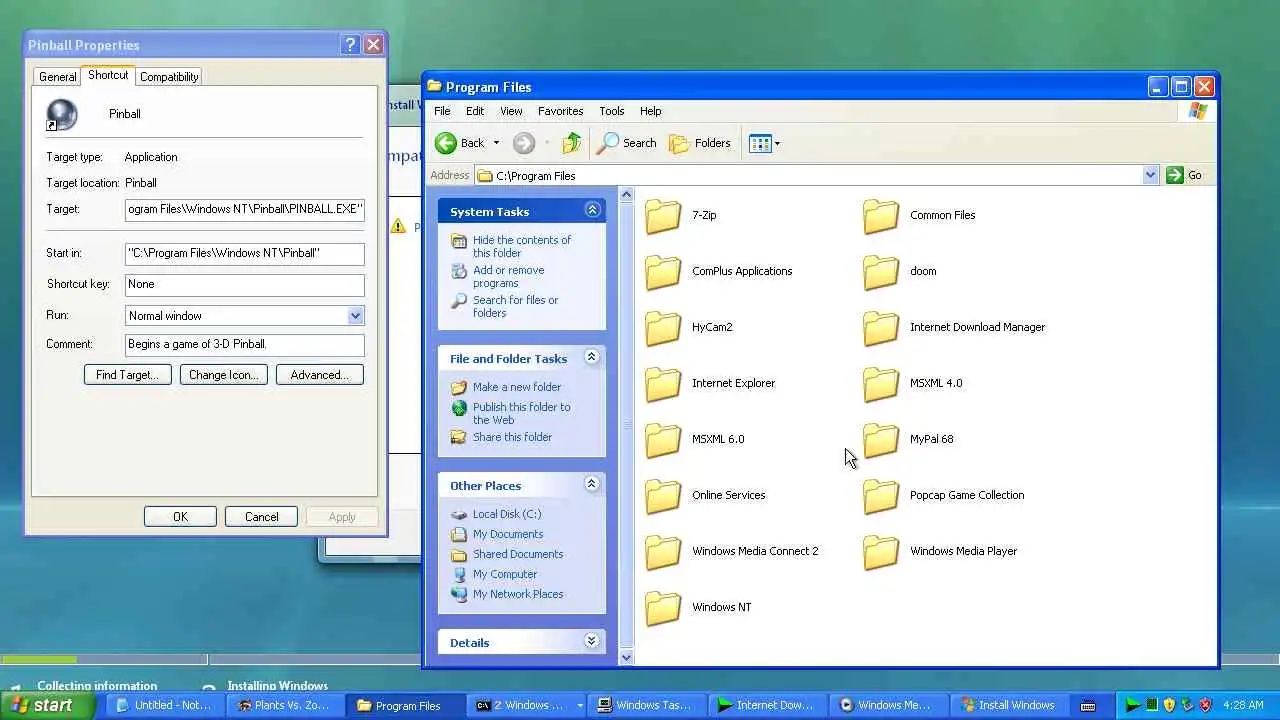Go to My Documents link
The height and width of the screenshot is (720, 1280).
click(507, 534)
